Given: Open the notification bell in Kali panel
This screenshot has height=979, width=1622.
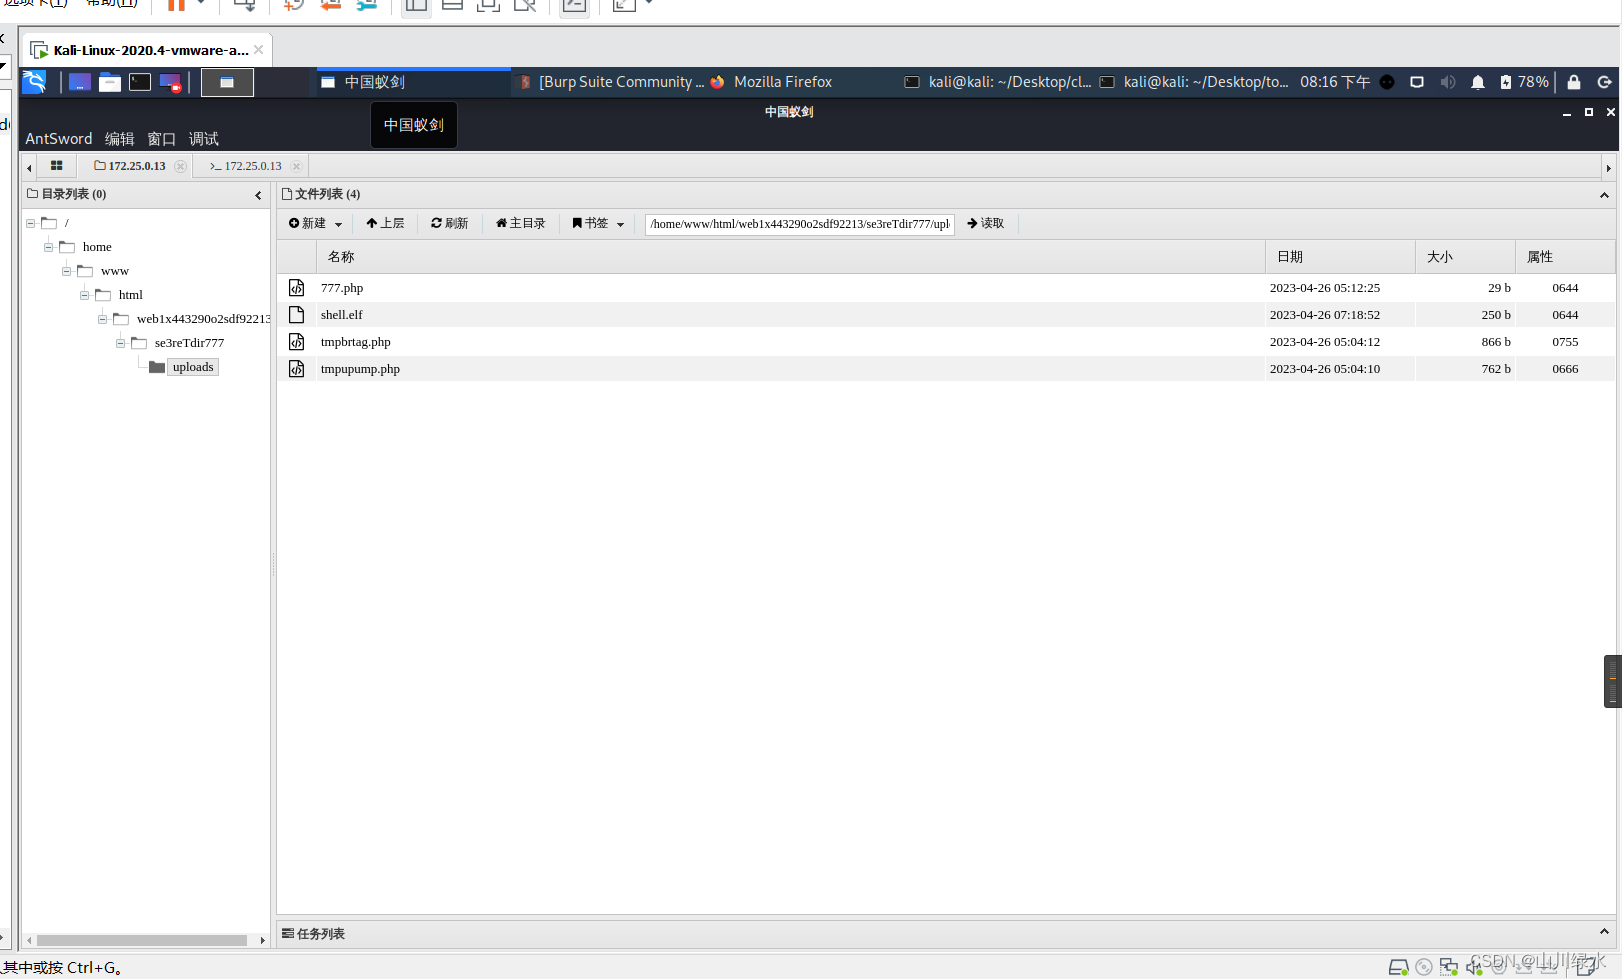Looking at the screenshot, I should (1478, 82).
